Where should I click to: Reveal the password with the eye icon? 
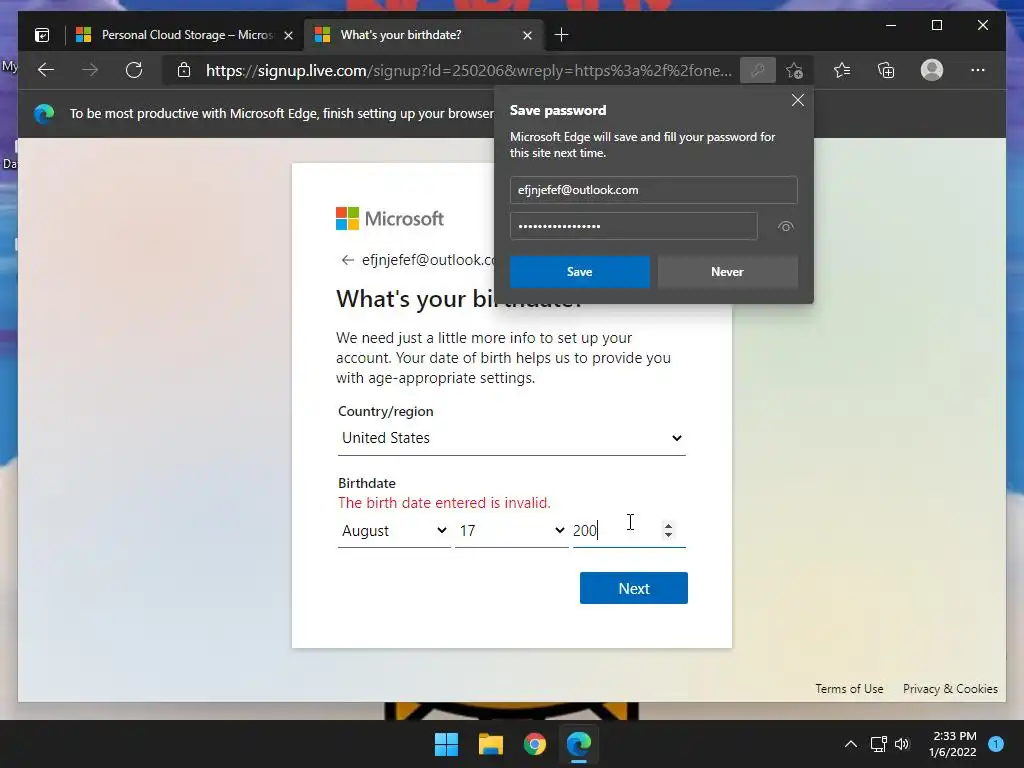(x=786, y=227)
